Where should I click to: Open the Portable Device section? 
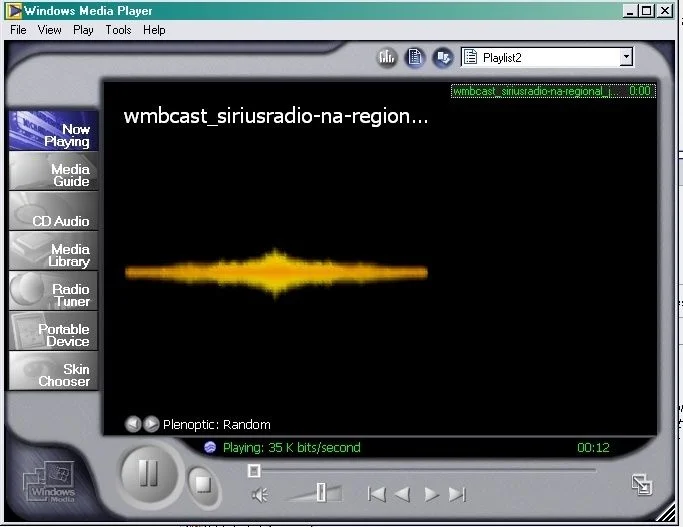pos(54,331)
